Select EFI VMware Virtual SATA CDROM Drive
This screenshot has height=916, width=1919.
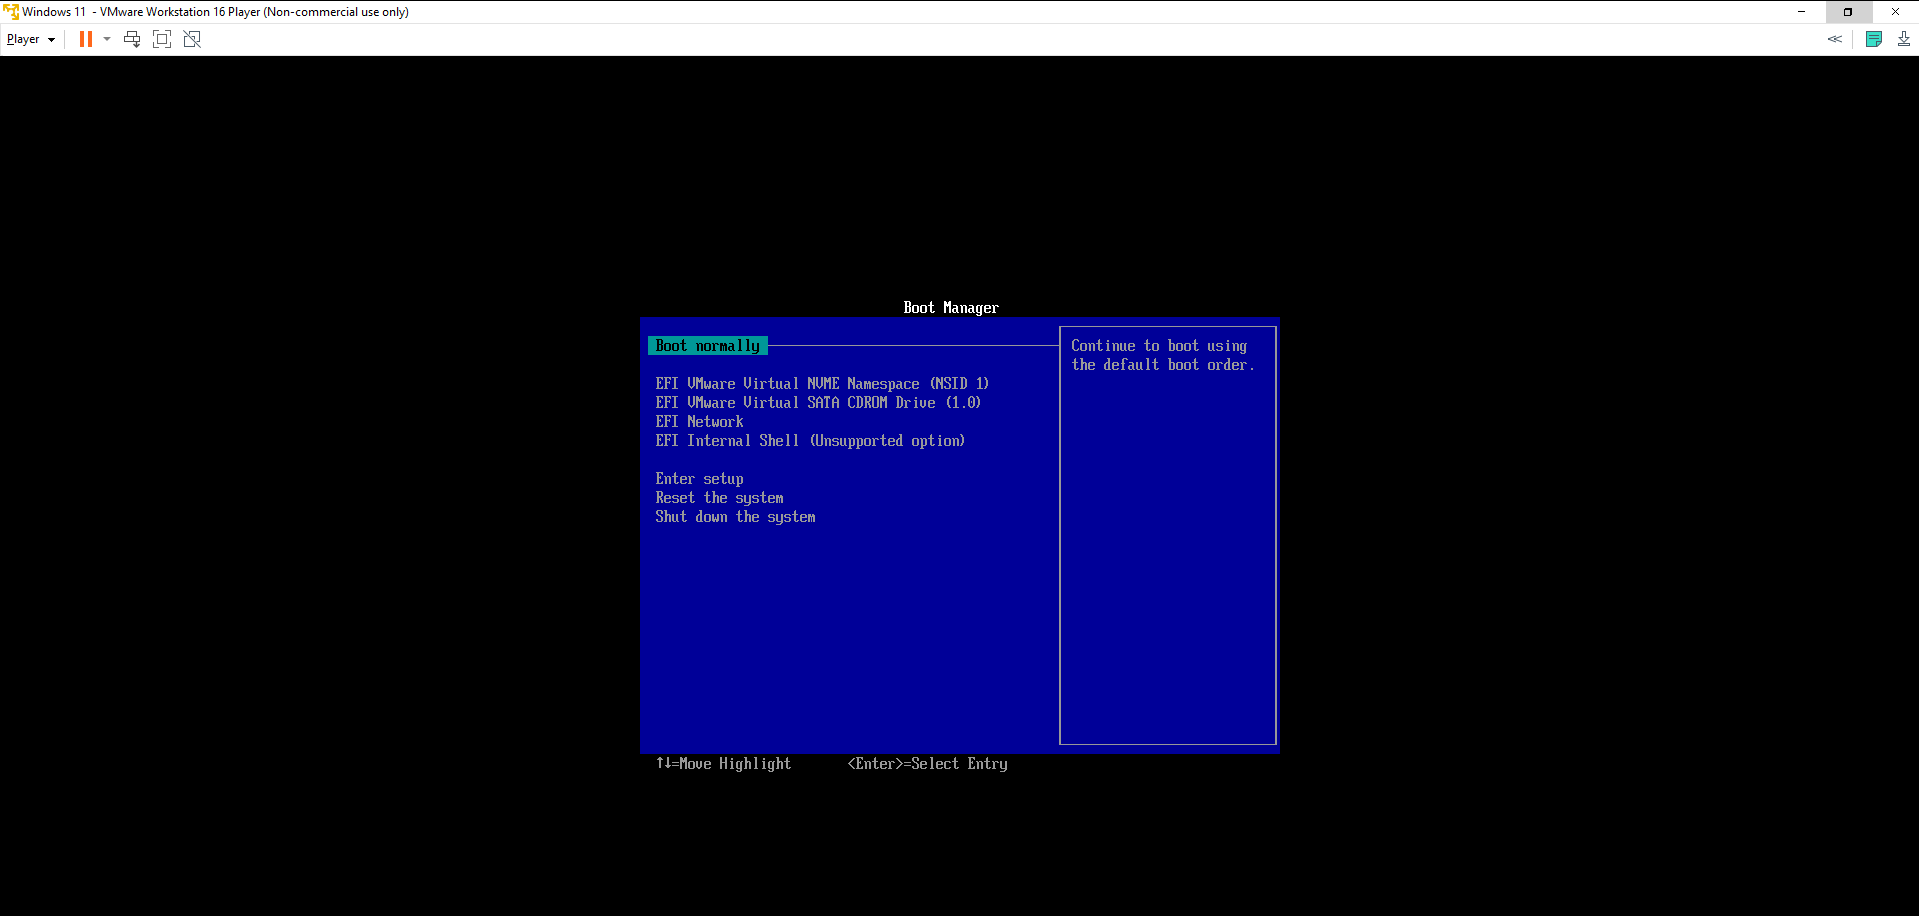coord(818,403)
